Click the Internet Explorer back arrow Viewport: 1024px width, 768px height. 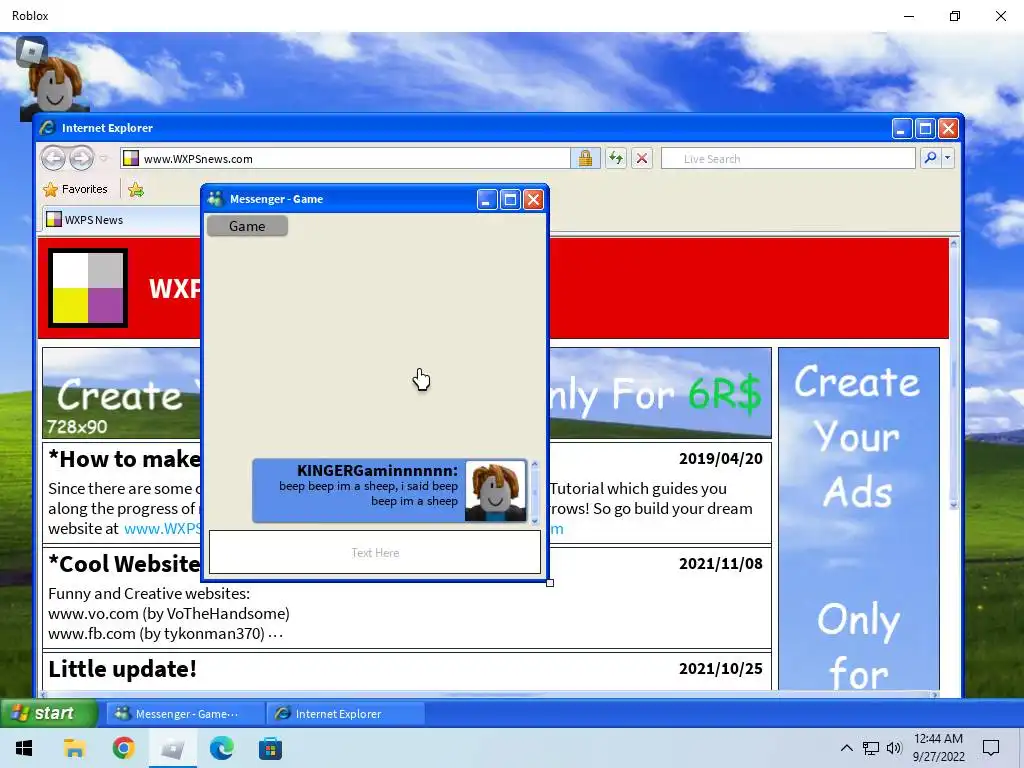[x=54, y=158]
